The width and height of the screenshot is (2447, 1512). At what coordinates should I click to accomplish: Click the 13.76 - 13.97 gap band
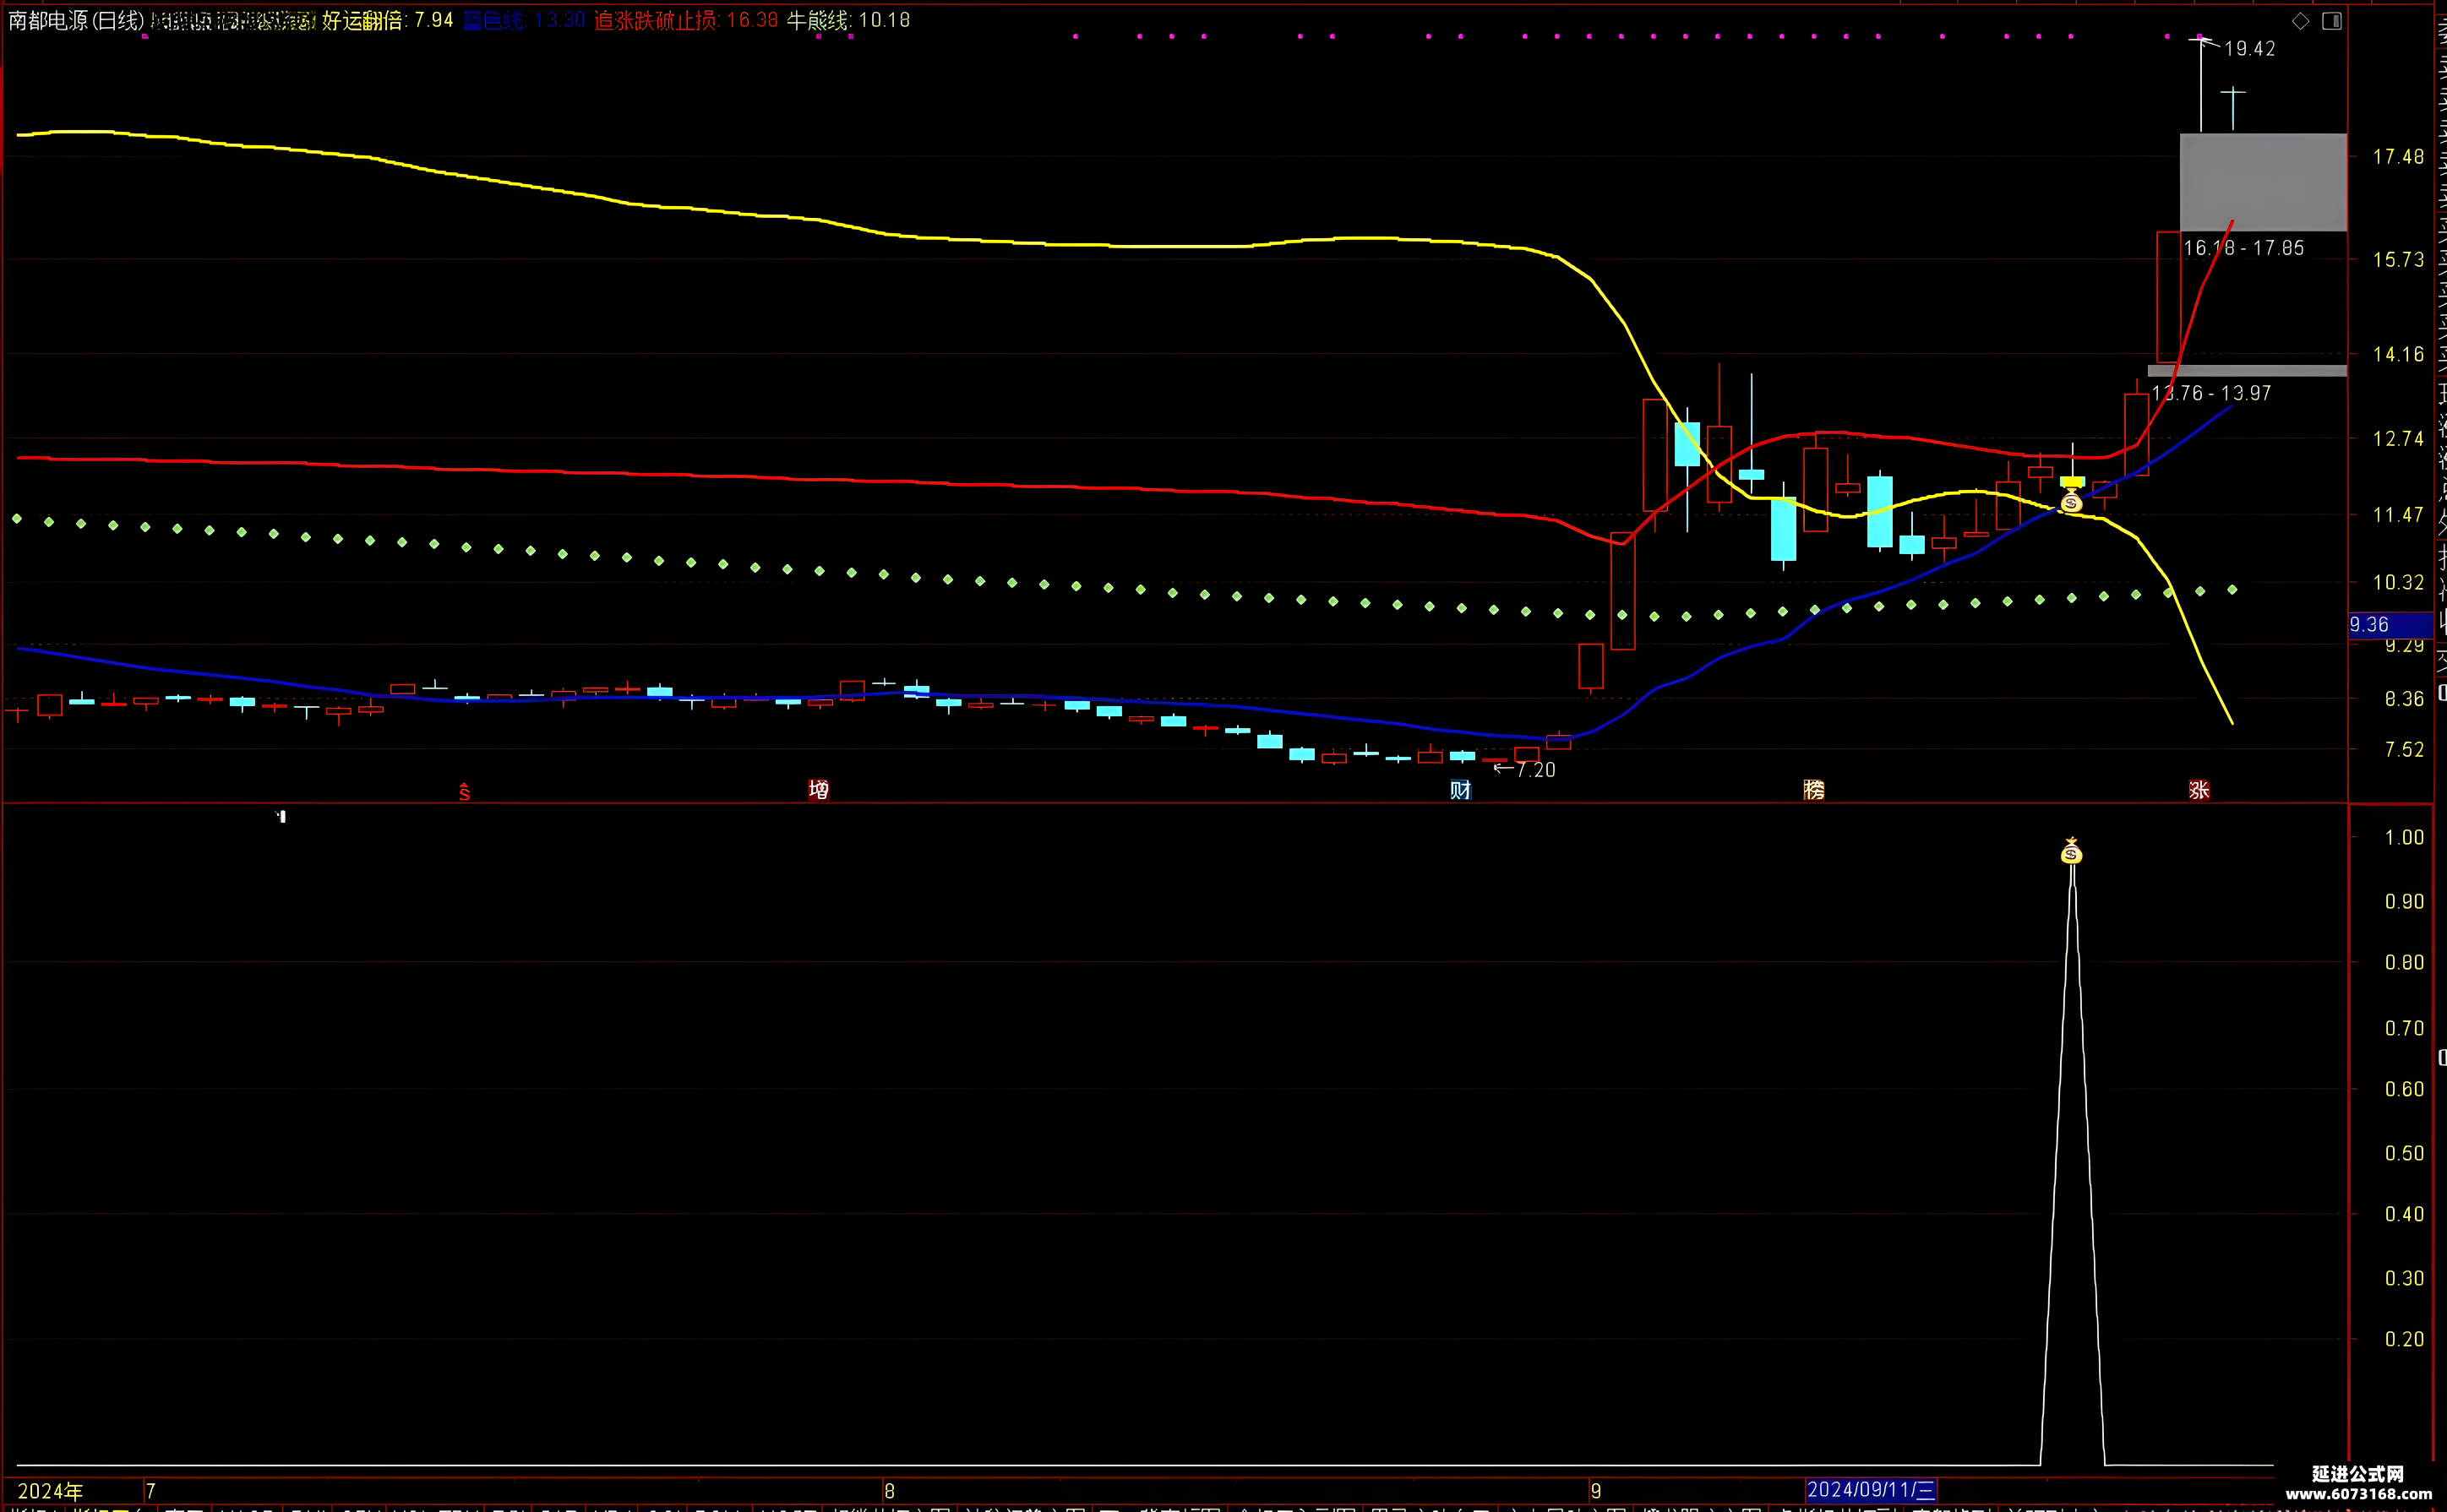click(2247, 371)
